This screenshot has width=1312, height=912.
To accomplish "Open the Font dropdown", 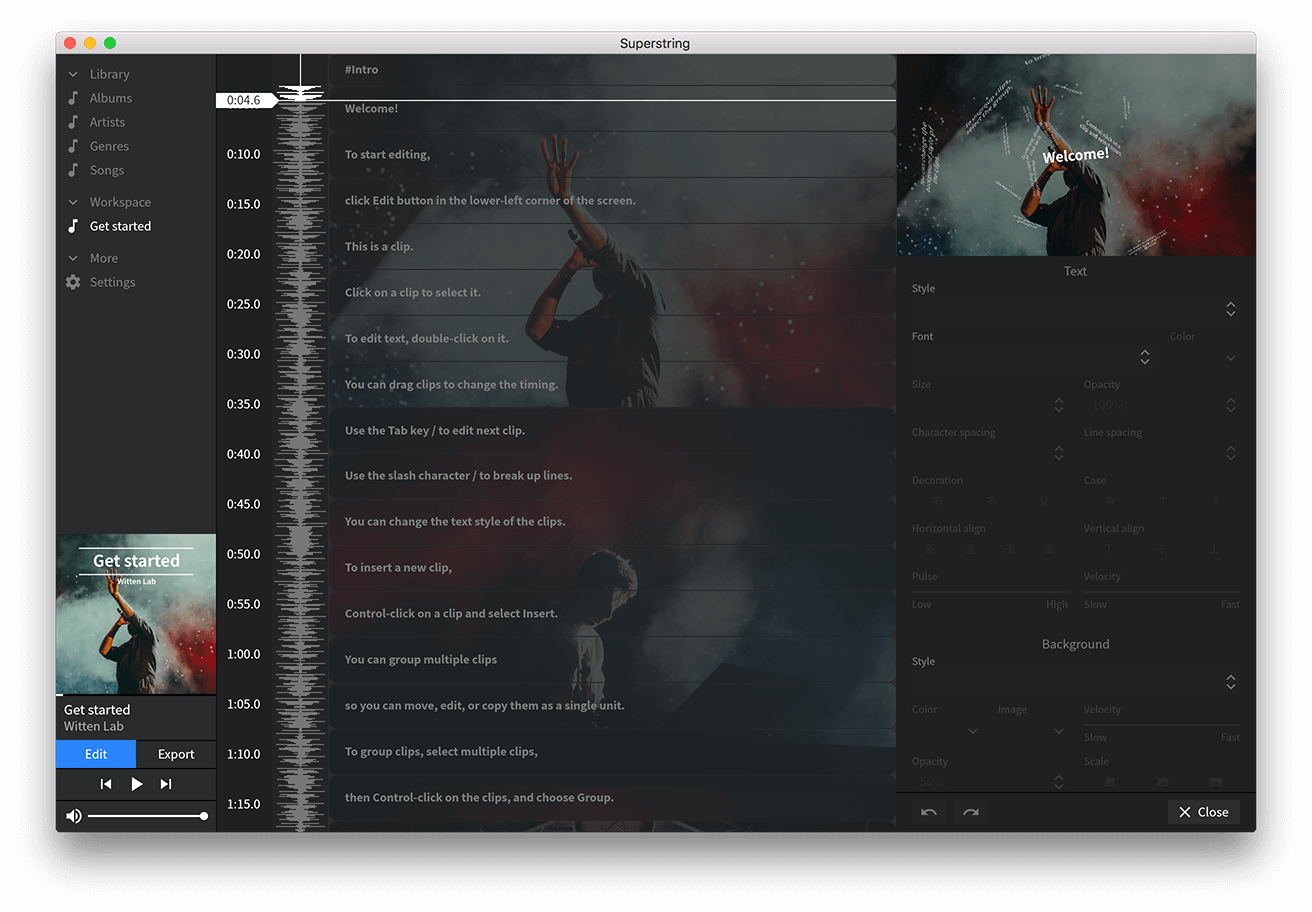I will (x=1032, y=357).
